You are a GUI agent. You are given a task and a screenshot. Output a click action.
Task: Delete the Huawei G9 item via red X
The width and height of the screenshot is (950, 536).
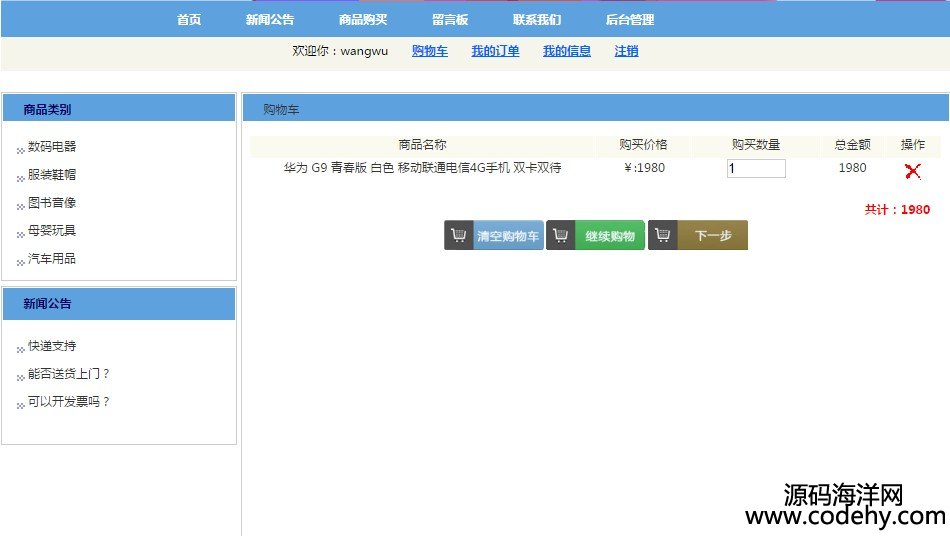click(x=912, y=171)
